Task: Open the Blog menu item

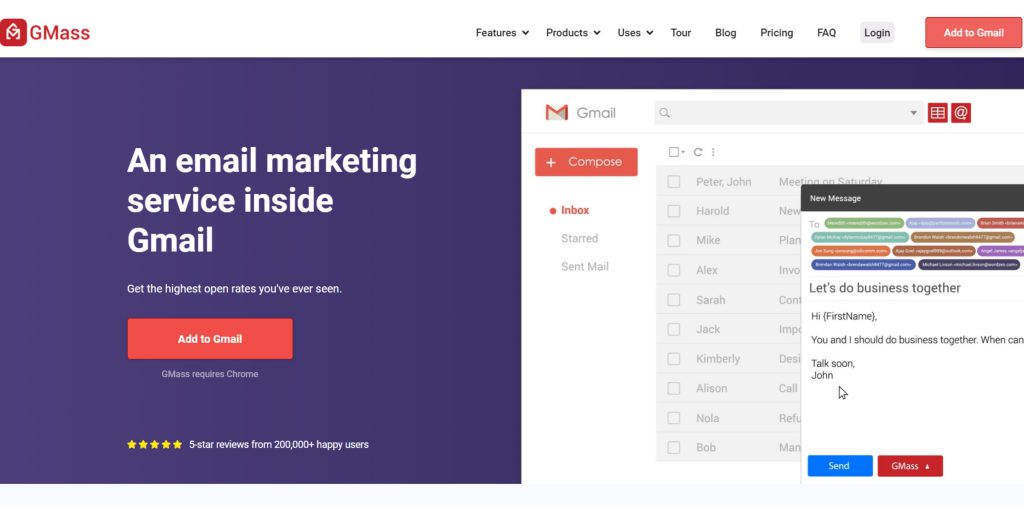Action: (x=726, y=33)
